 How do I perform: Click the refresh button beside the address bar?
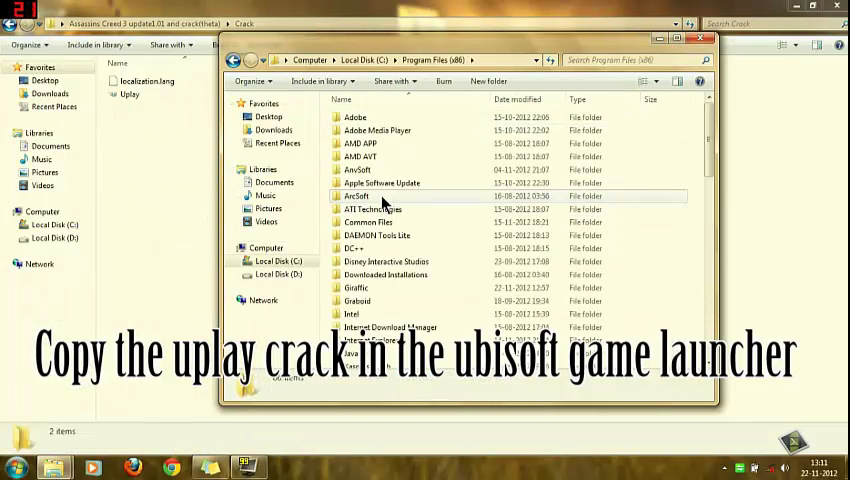click(x=550, y=60)
